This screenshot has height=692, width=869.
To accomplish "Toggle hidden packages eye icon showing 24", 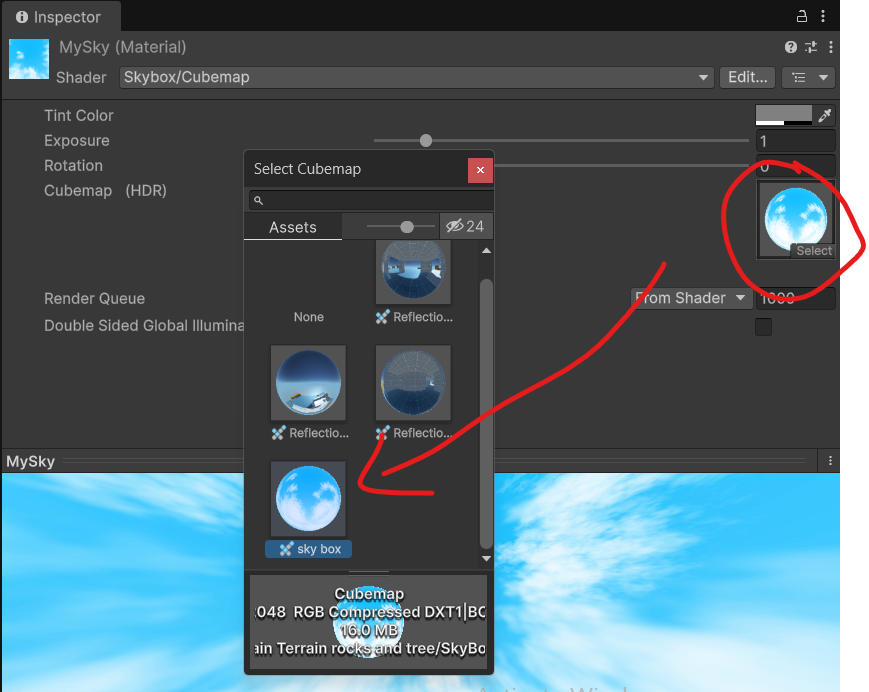I will pyautogui.click(x=465, y=227).
